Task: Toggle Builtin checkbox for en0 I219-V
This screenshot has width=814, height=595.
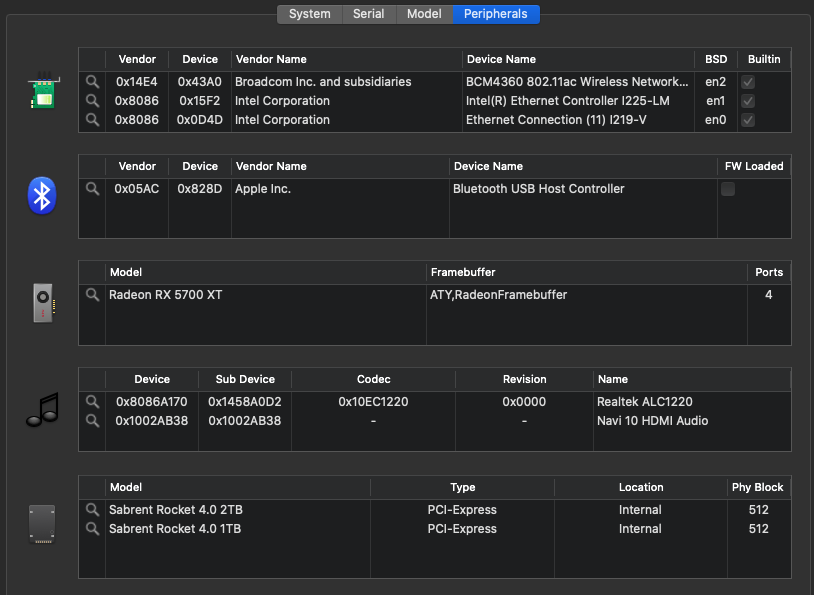Action: 747,120
